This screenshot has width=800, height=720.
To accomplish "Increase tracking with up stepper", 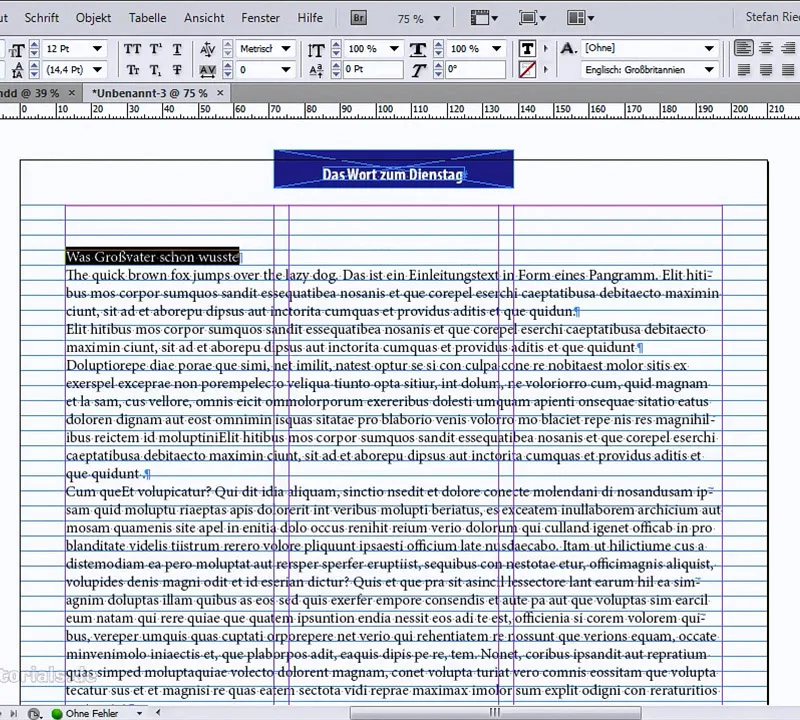I will pyautogui.click(x=228, y=66).
